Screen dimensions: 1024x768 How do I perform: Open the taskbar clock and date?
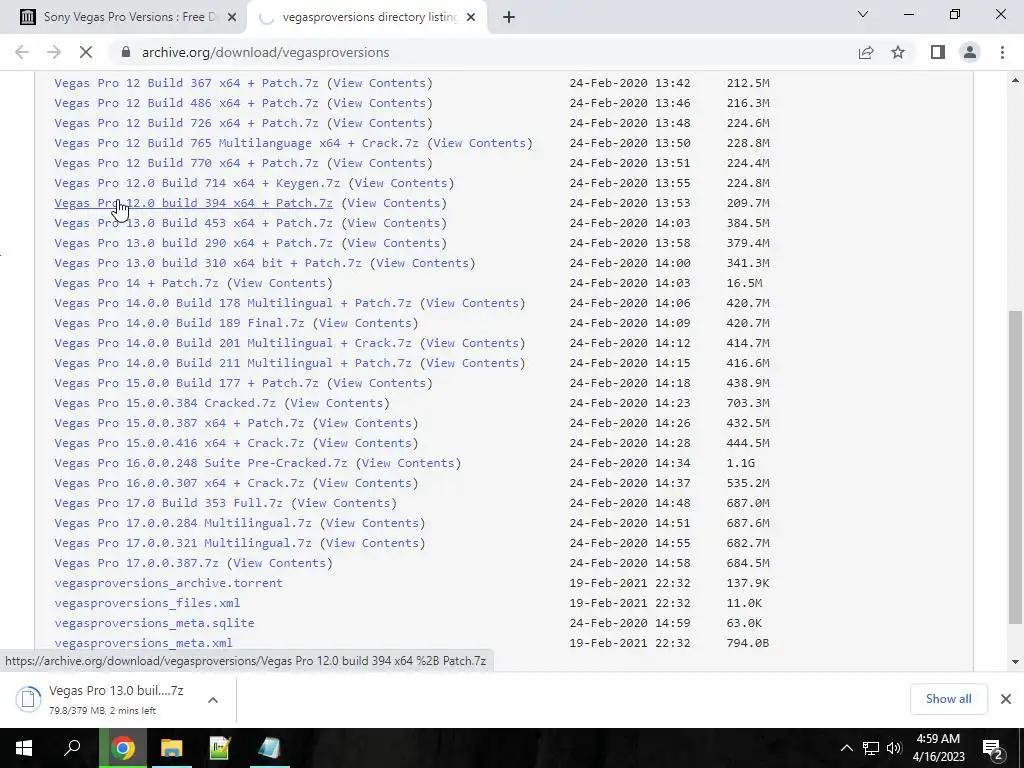point(938,748)
